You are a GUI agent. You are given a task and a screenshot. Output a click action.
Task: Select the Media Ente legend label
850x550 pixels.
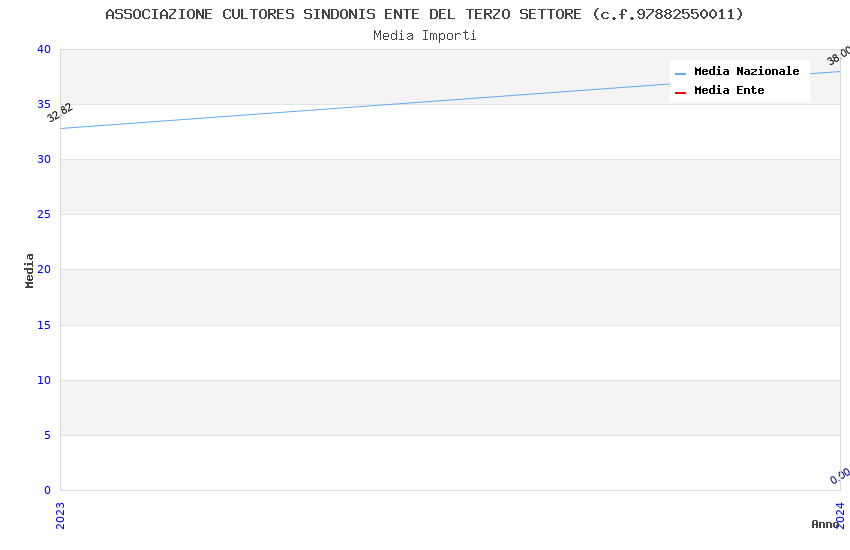point(729,91)
